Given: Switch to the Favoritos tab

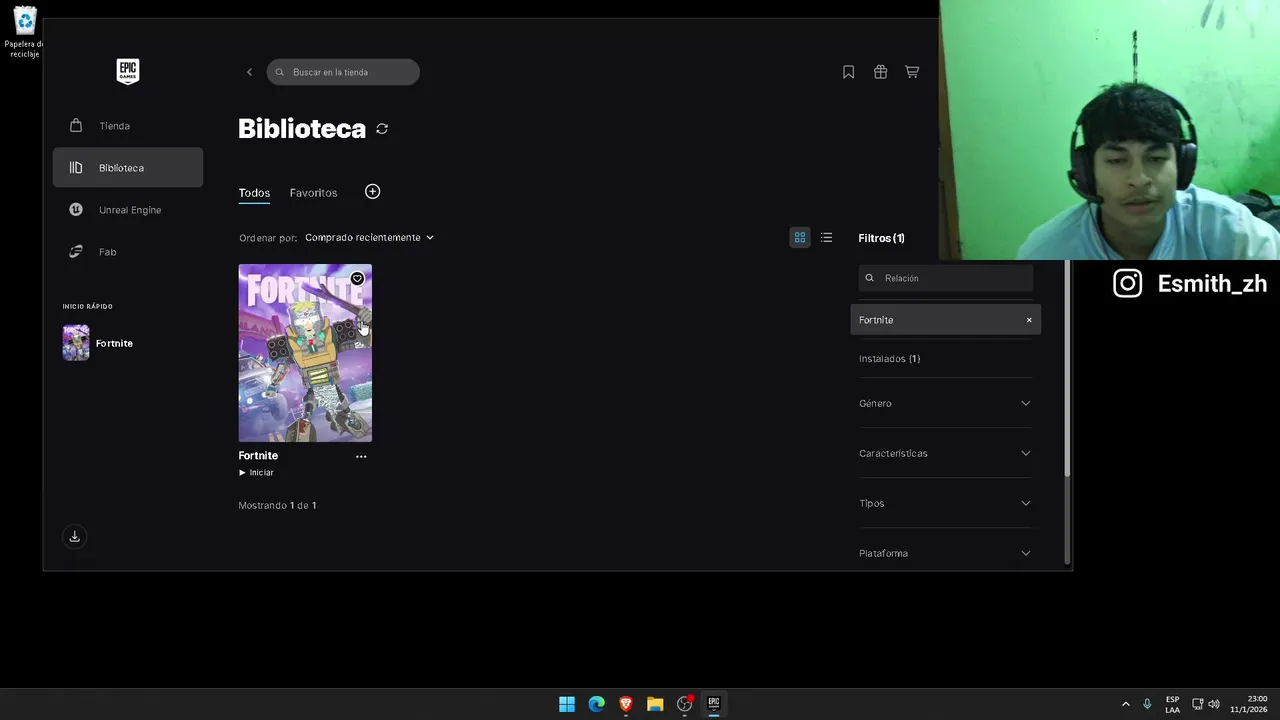Looking at the screenshot, I should point(313,193).
